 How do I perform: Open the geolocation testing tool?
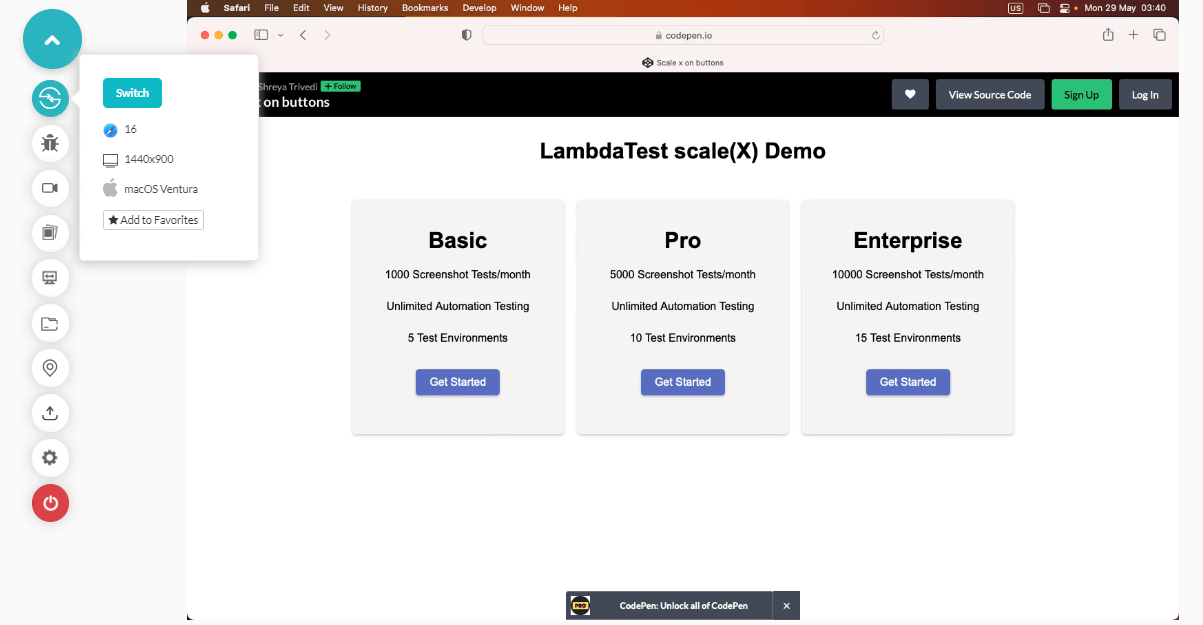coord(50,368)
